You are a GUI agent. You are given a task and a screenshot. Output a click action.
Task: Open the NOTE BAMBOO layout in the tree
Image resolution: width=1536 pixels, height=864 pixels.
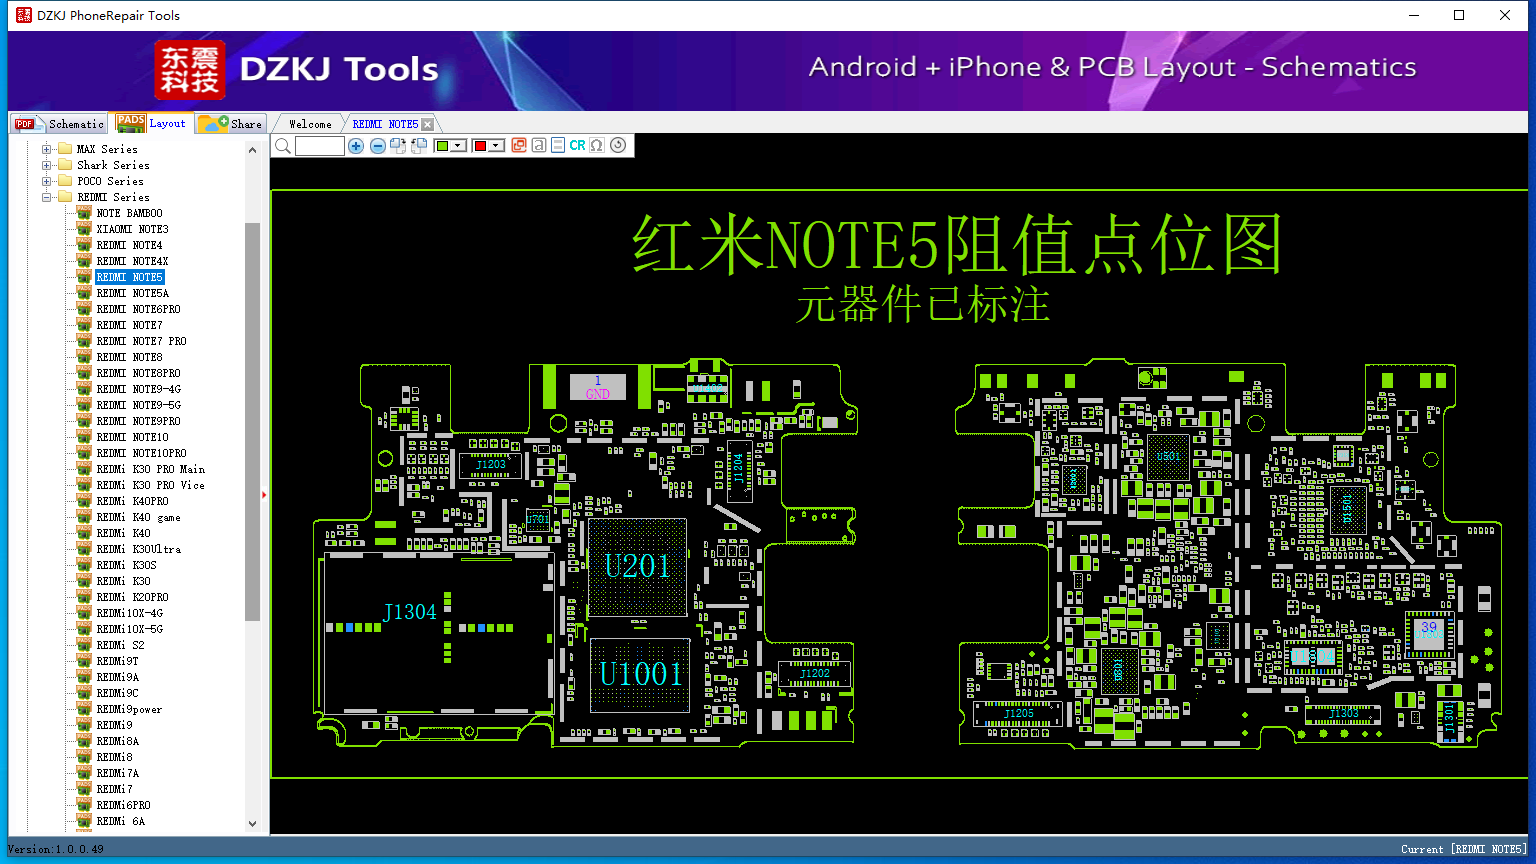point(129,213)
